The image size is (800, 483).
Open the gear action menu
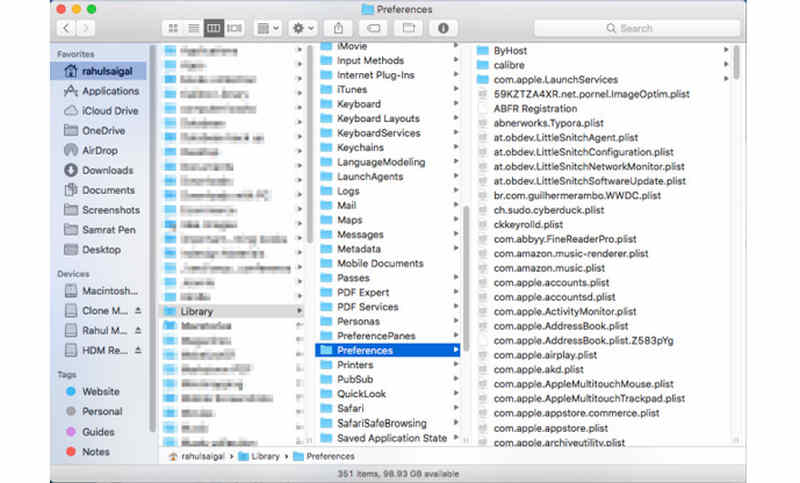[303, 28]
